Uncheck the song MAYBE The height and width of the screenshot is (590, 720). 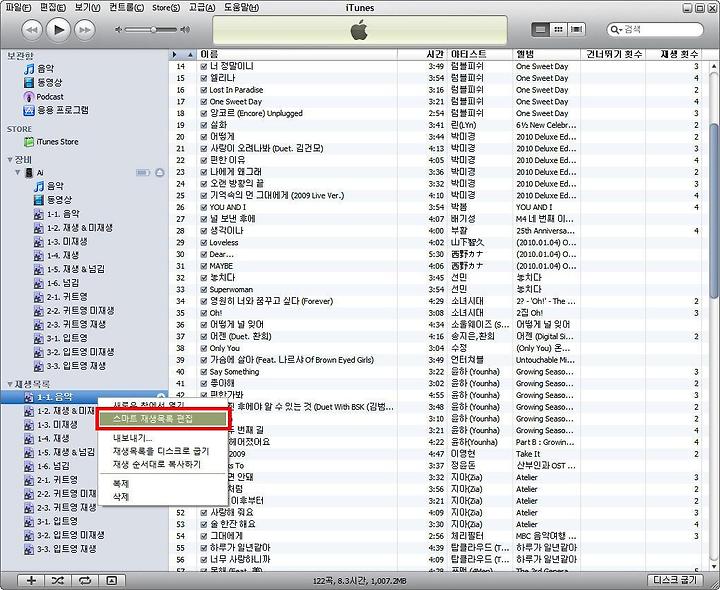click(x=204, y=266)
